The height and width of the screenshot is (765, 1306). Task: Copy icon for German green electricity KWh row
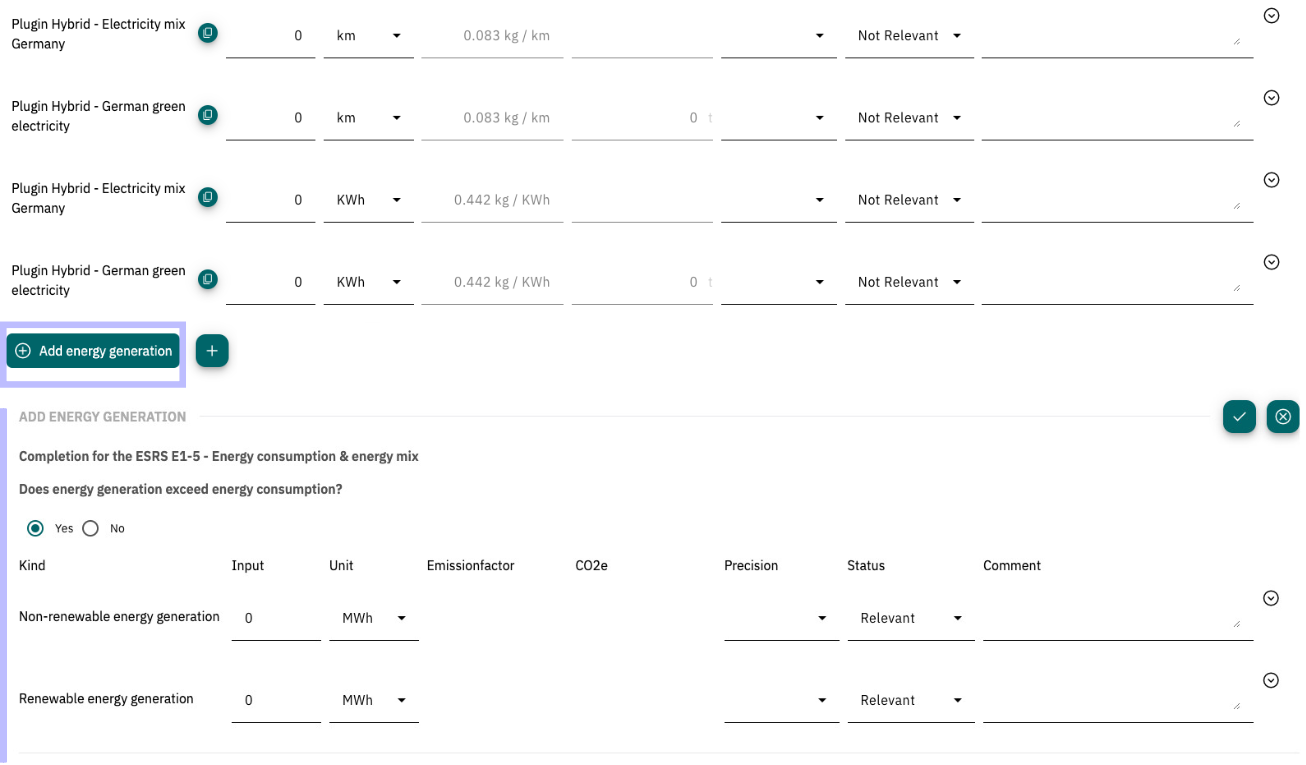tap(207, 279)
